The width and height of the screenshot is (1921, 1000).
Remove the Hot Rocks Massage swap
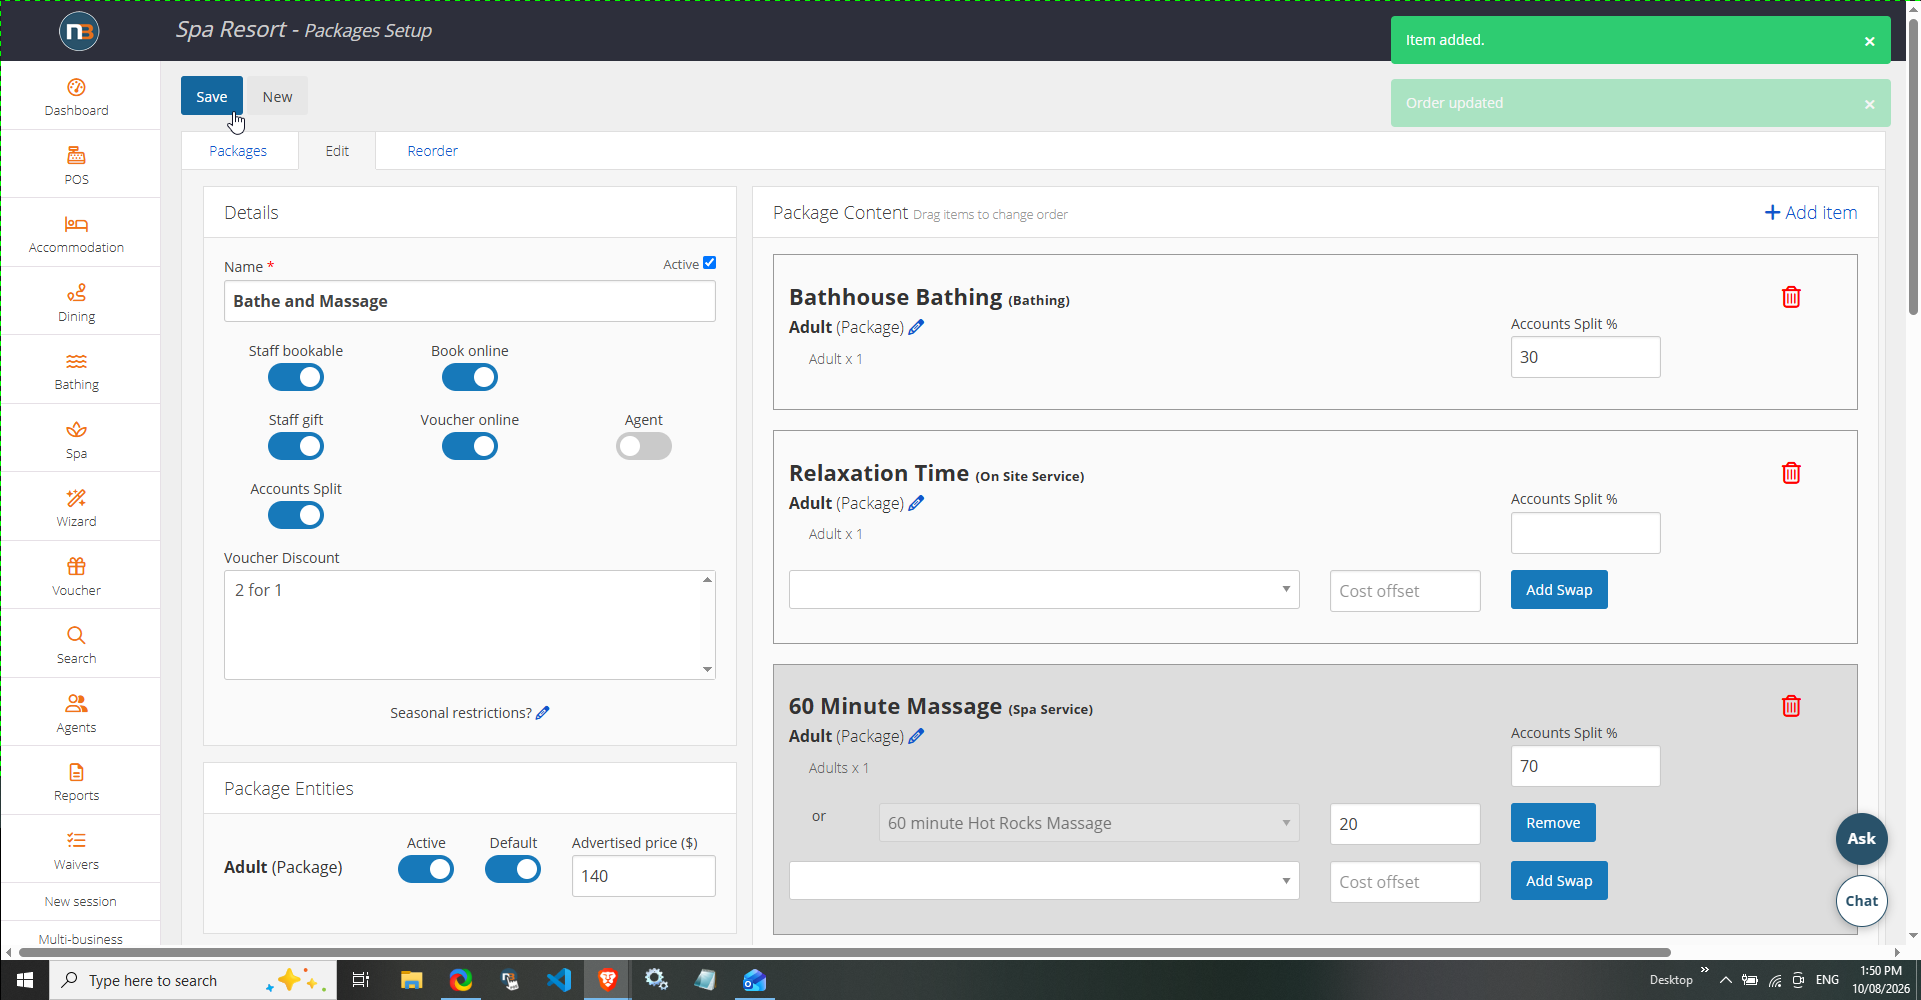tap(1553, 823)
